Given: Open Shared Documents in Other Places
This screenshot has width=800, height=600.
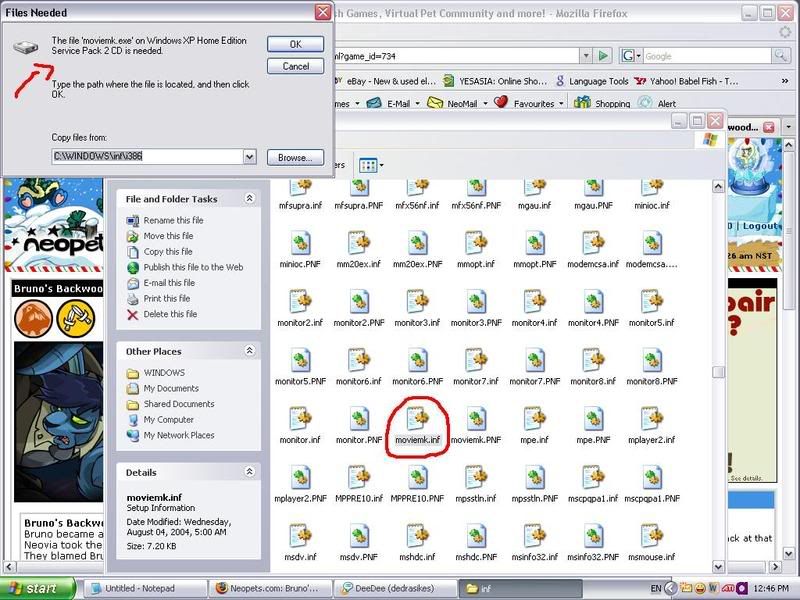Looking at the screenshot, I should [179, 404].
